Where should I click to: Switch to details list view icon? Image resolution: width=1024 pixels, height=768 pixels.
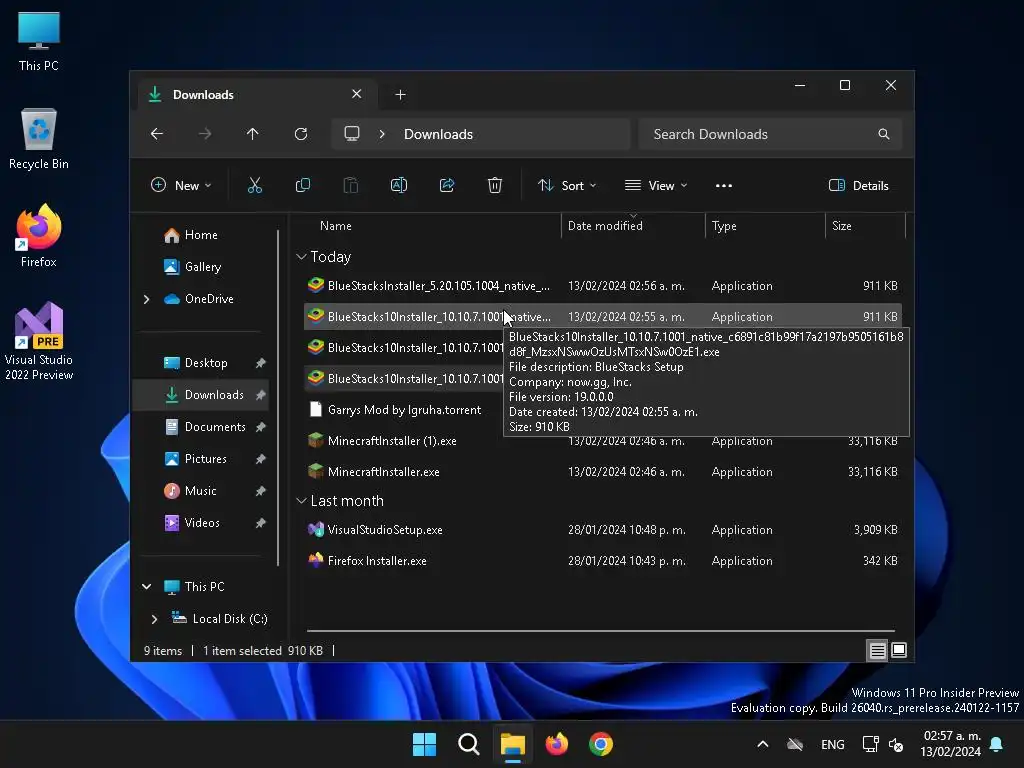877,650
